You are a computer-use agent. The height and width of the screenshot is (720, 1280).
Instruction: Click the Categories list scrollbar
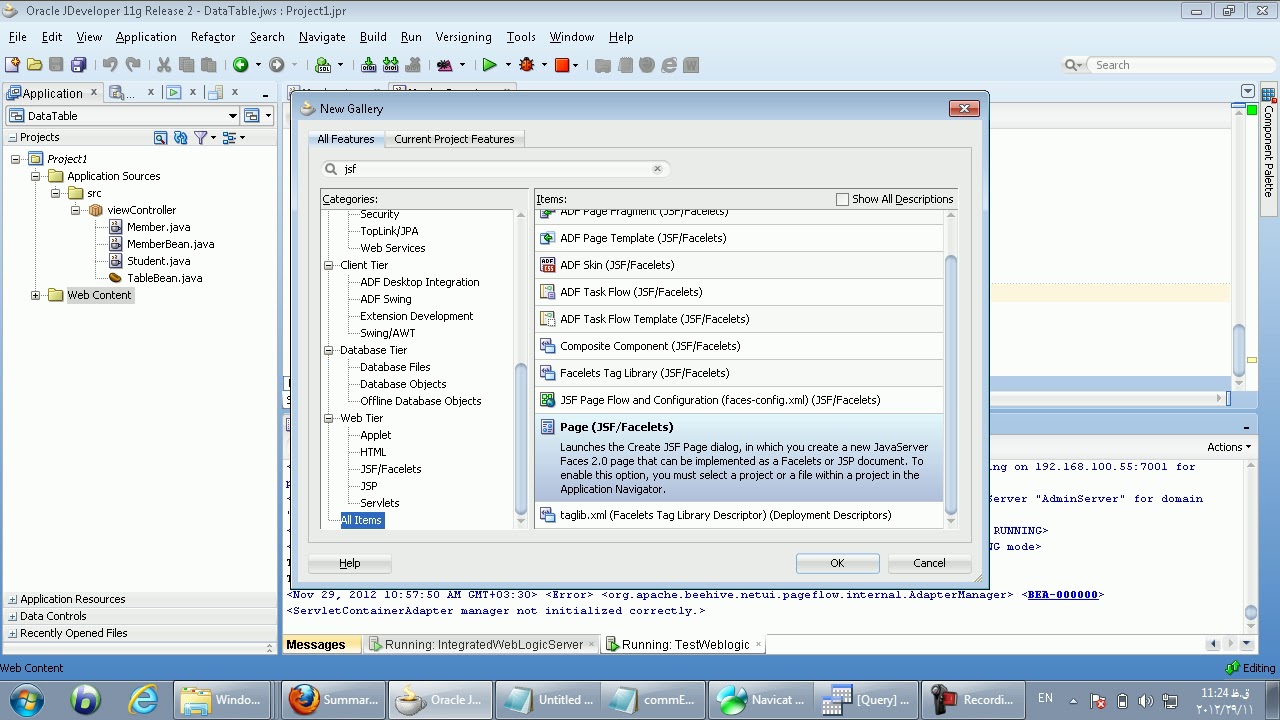(521, 438)
